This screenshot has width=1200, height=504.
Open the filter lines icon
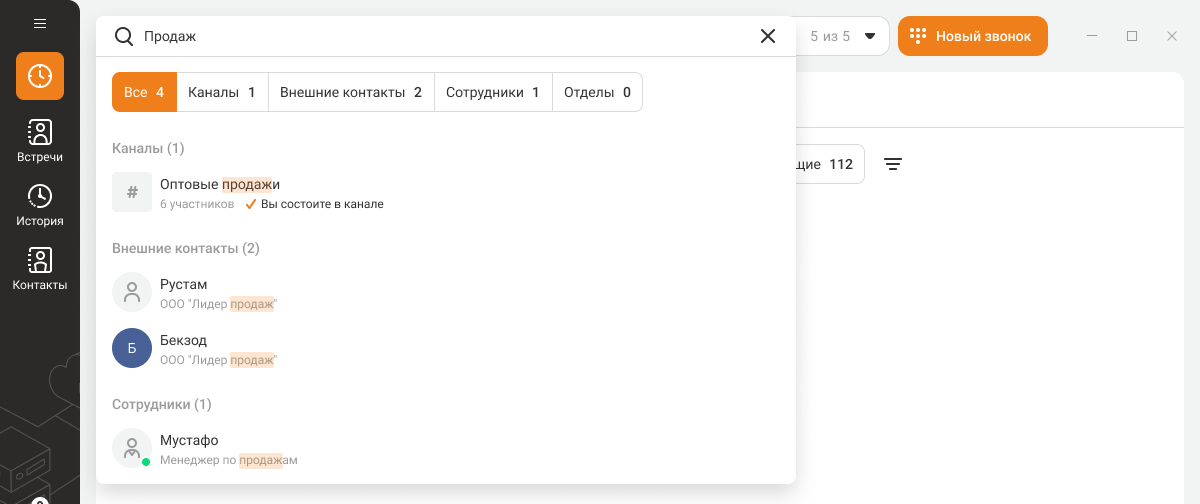point(893,164)
